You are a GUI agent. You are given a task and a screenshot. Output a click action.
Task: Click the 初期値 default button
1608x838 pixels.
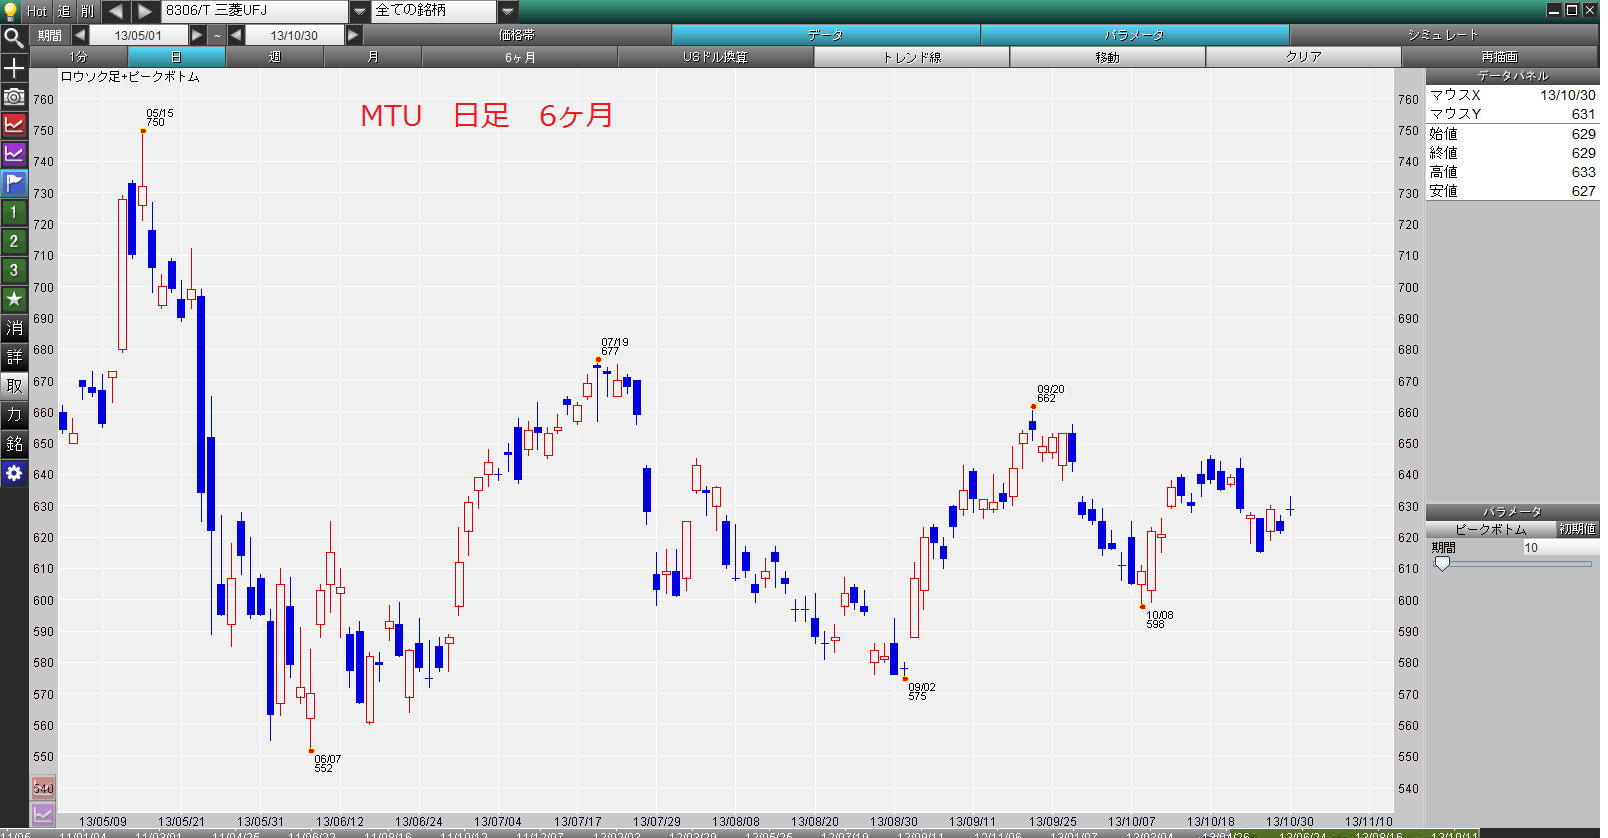click(1578, 529)
